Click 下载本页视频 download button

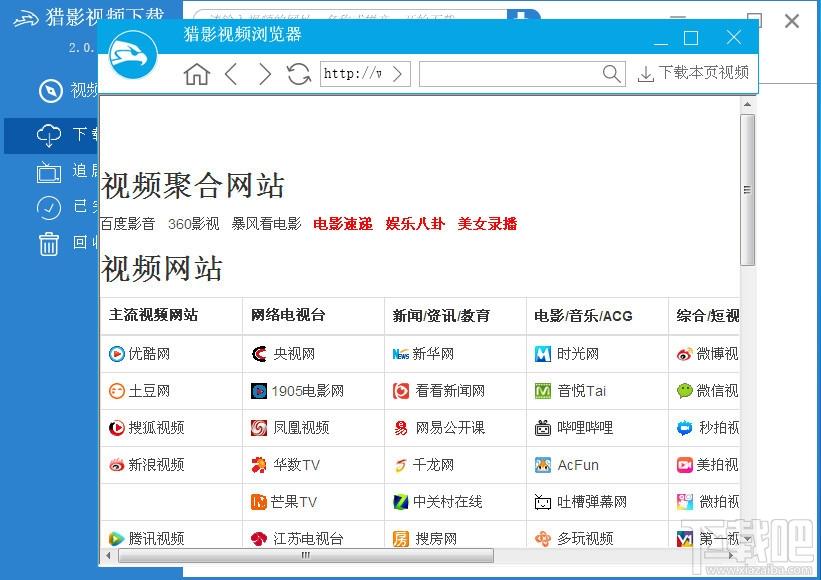point(693,73)
